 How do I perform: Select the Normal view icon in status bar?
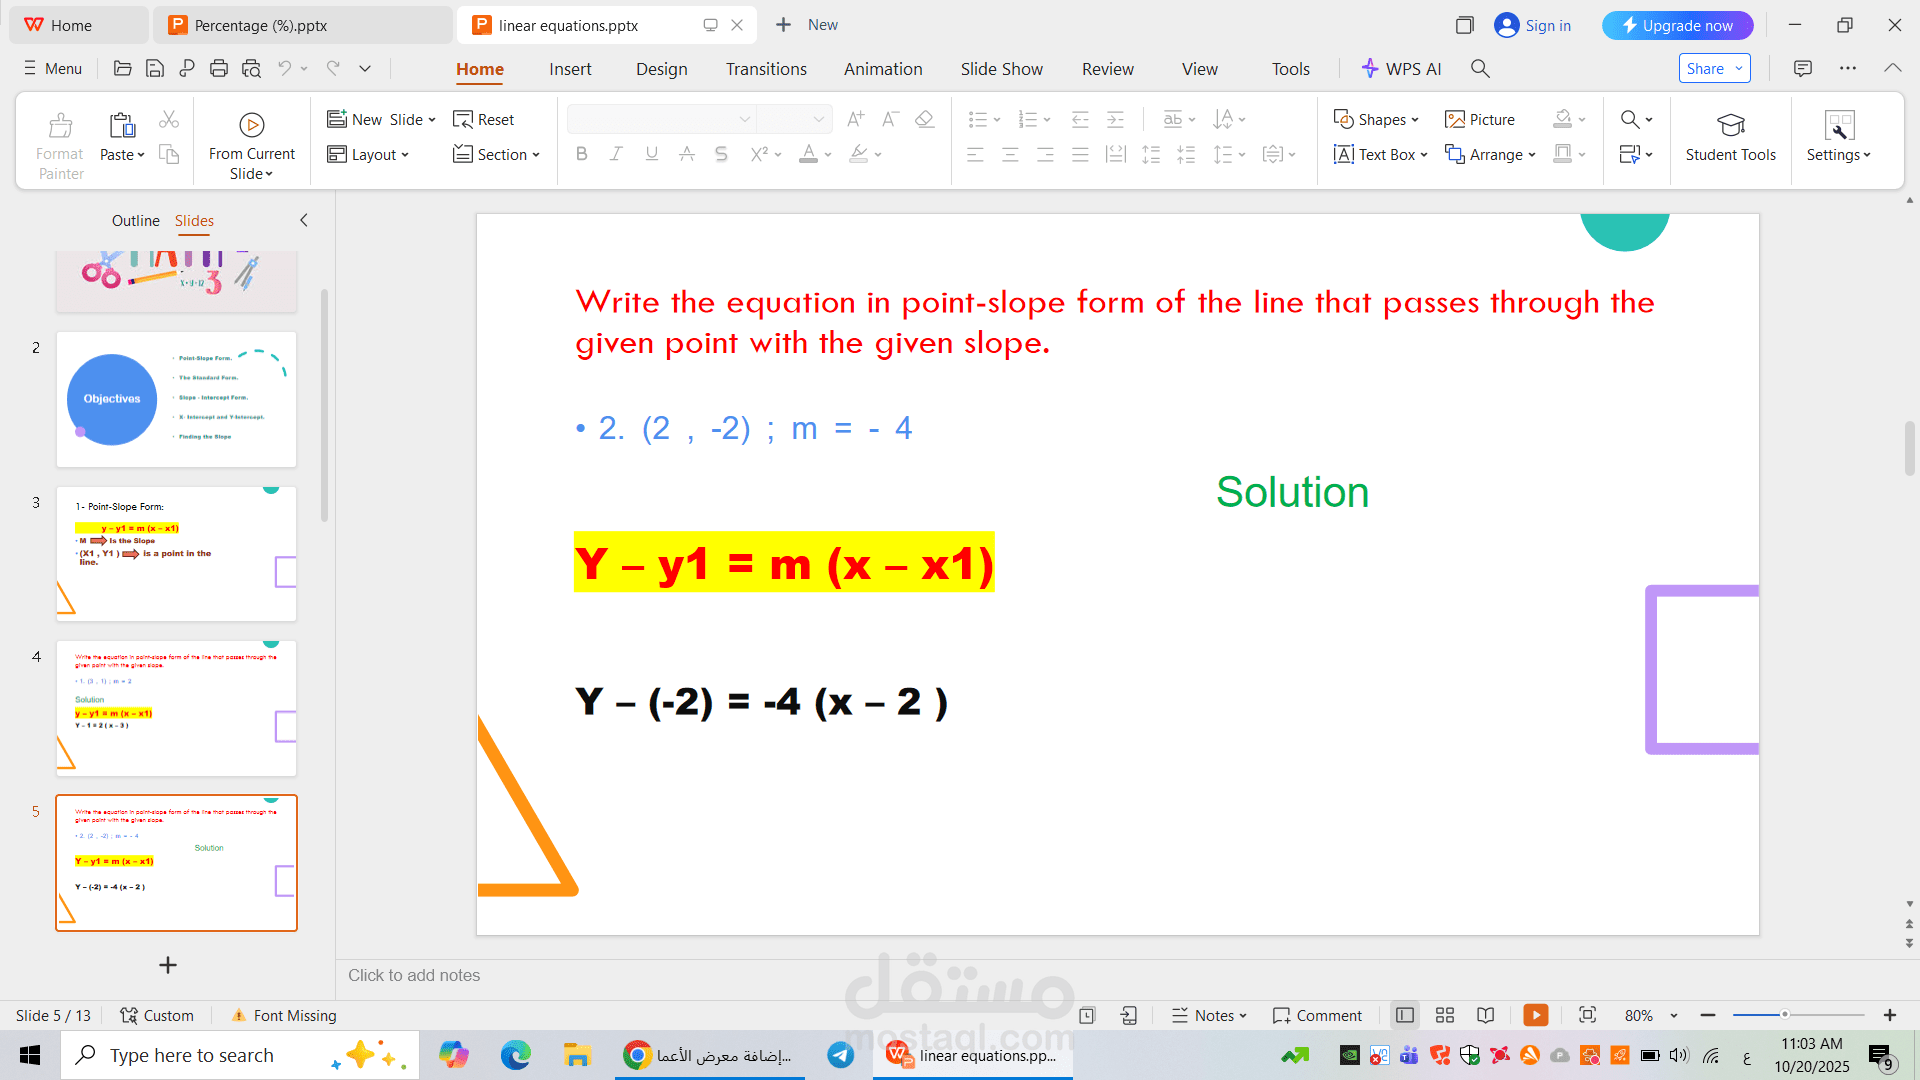tap(1405, 1015)
